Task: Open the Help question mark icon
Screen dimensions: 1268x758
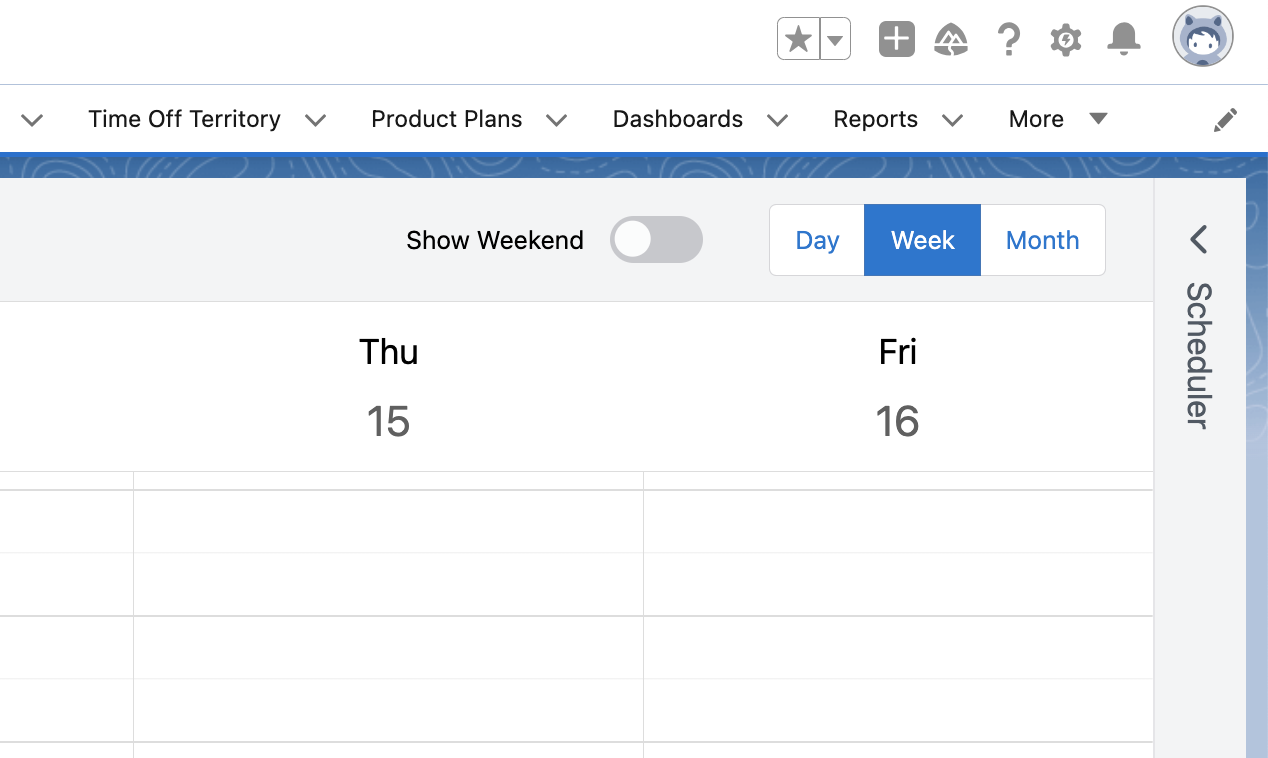Action: click(x=1009, y=40)
